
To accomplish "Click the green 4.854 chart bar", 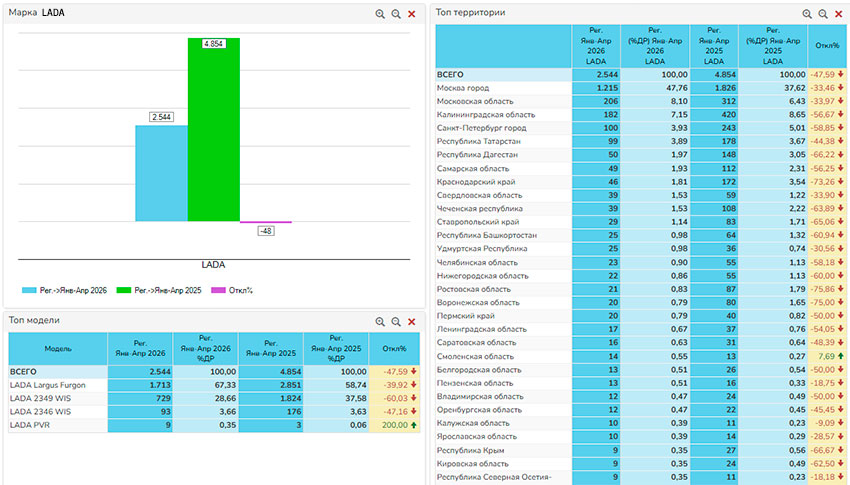I will click(214, 130).
